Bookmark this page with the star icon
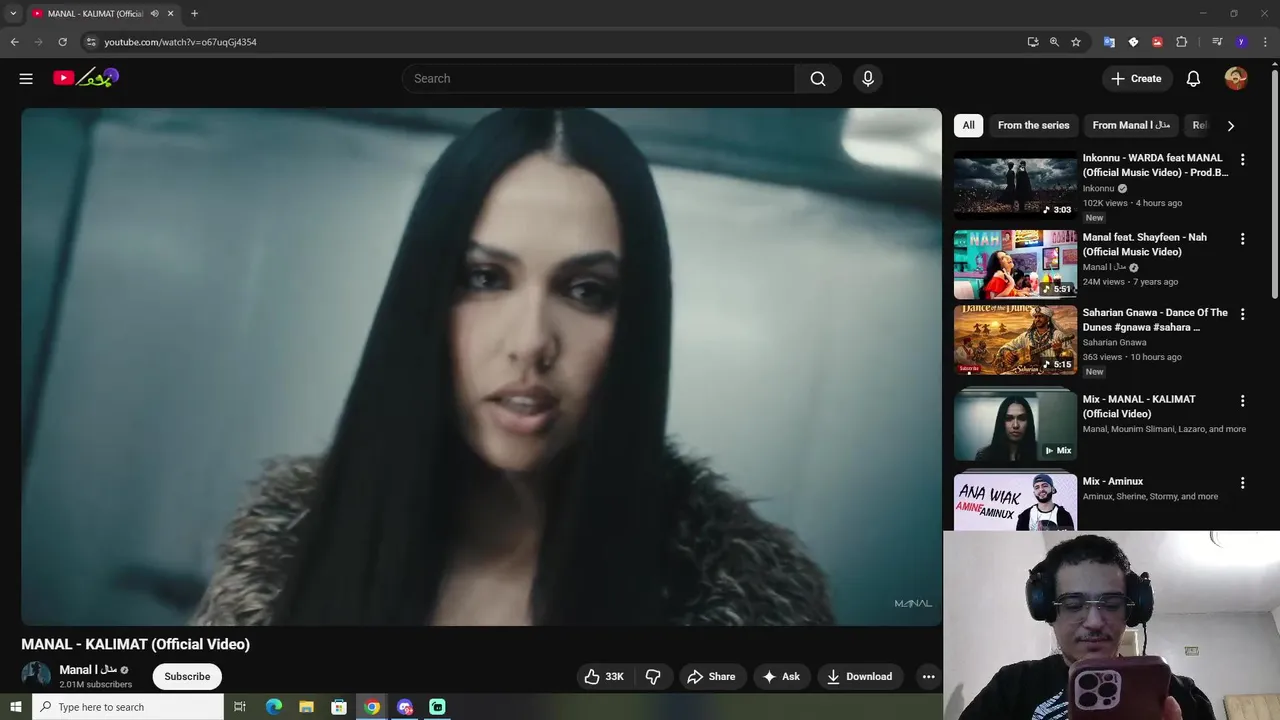The width and height of the screenshot is (1280, 720). point(1076,42)
